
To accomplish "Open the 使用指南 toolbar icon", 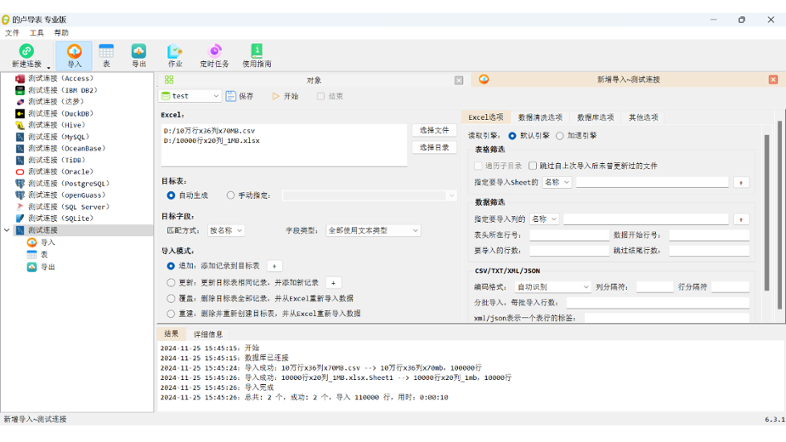I will 257,51.
